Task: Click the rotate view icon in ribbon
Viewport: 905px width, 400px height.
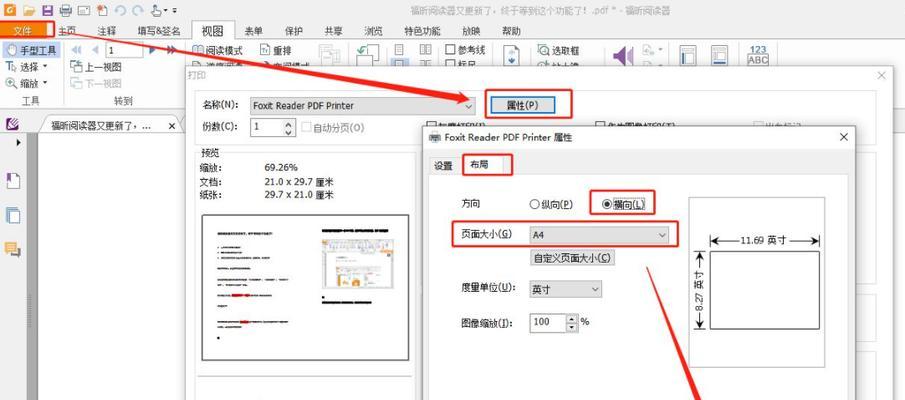Action: coord(367,57)
